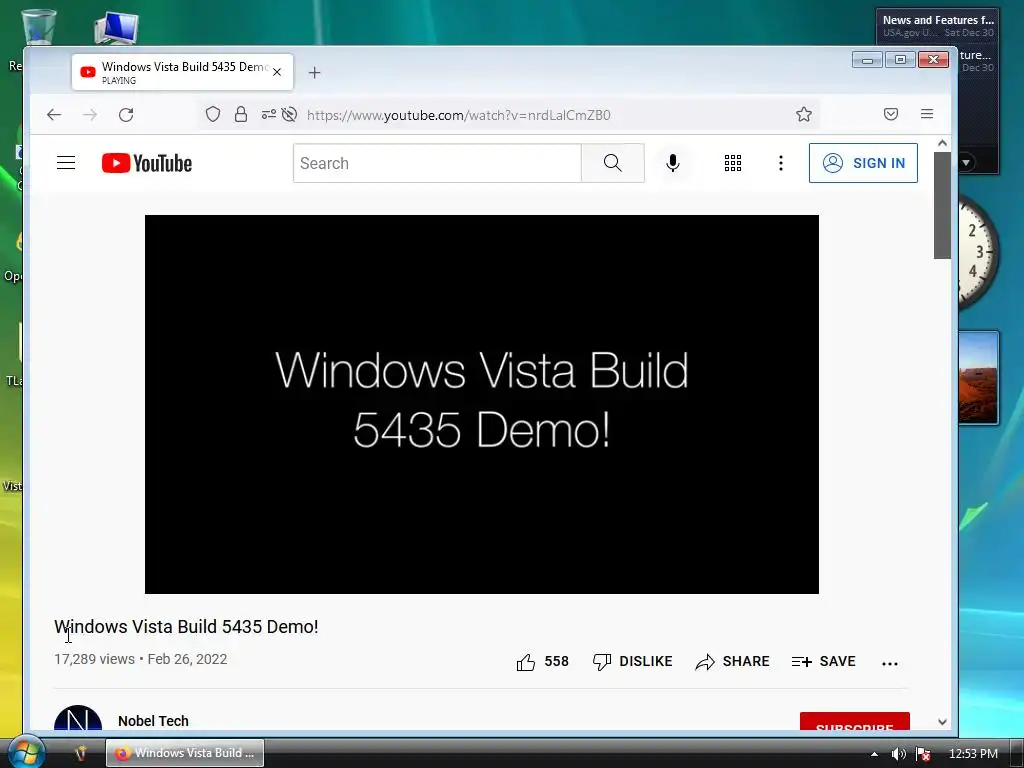Click the slideshow picture gadget
The width and height of the screenshot is (1024, 768).
tap(978, 377)
